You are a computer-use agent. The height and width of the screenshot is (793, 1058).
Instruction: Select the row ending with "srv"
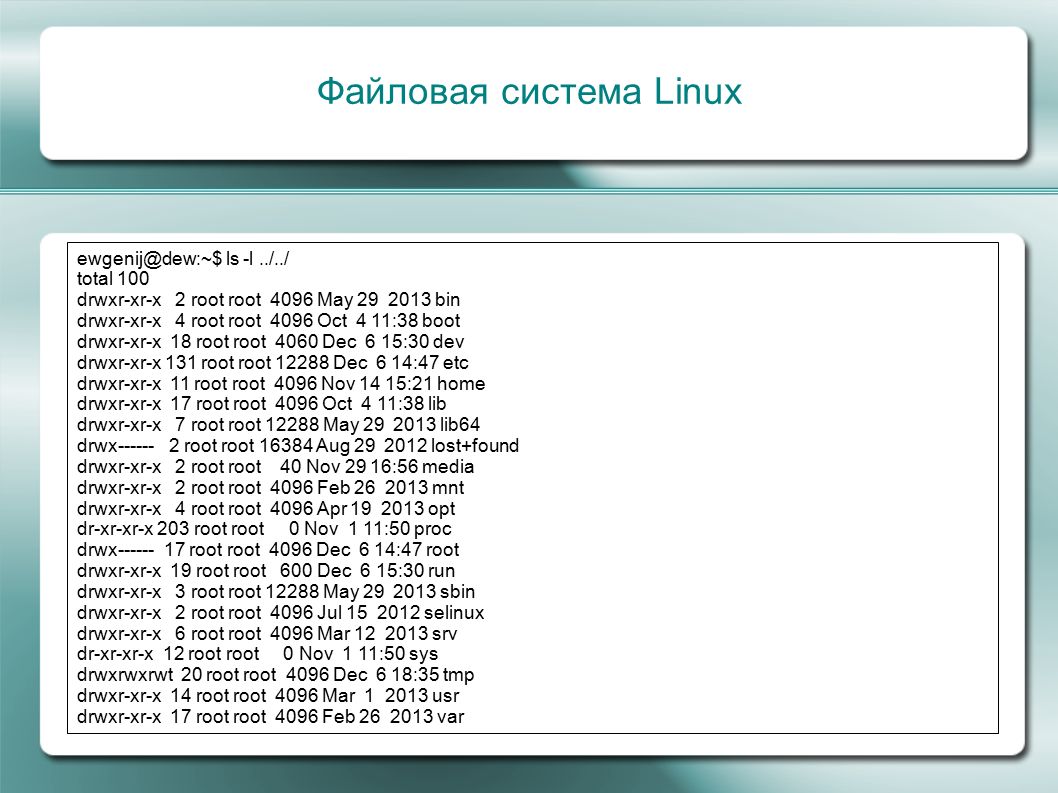point(267,633)
